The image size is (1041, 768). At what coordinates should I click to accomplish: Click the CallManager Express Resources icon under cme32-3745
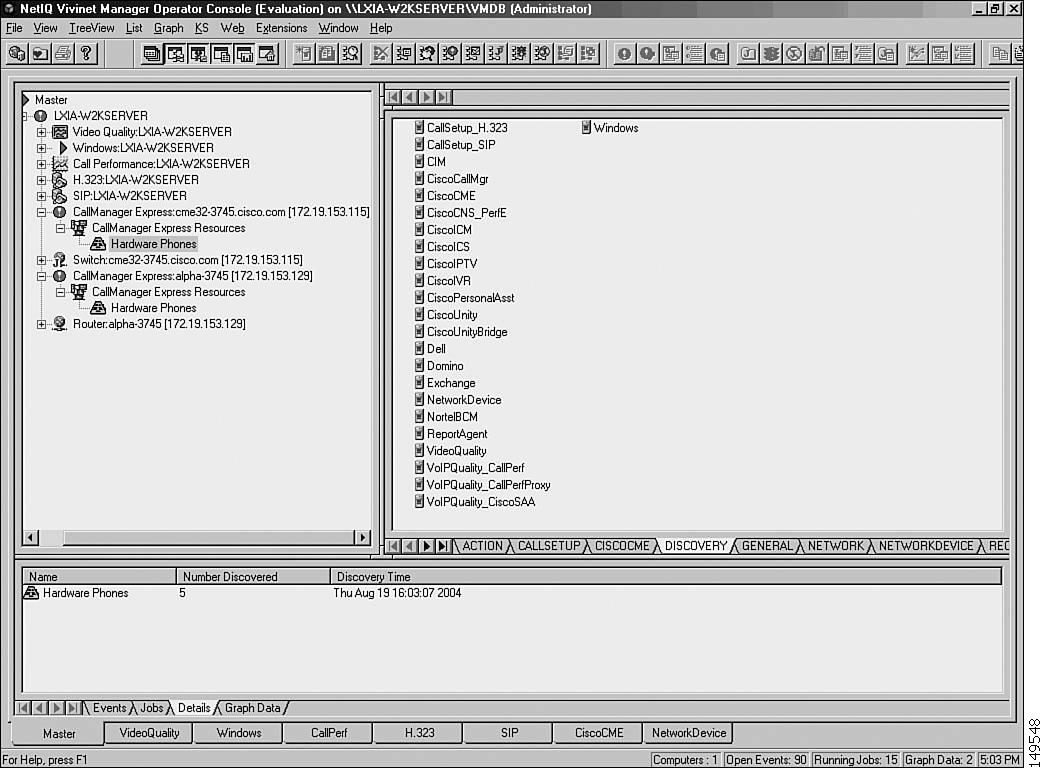pos(79,228)
